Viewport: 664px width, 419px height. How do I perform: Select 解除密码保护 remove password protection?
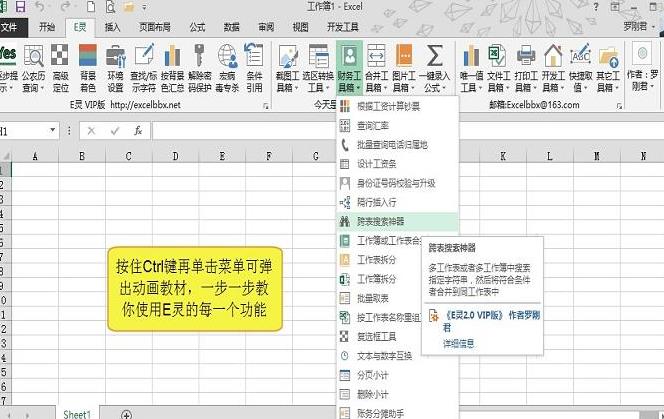point(199,68)
